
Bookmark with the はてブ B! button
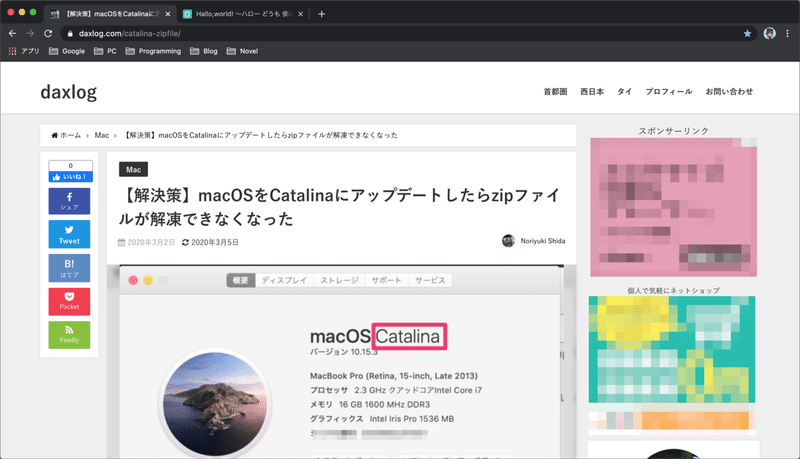tap(69, 268)
